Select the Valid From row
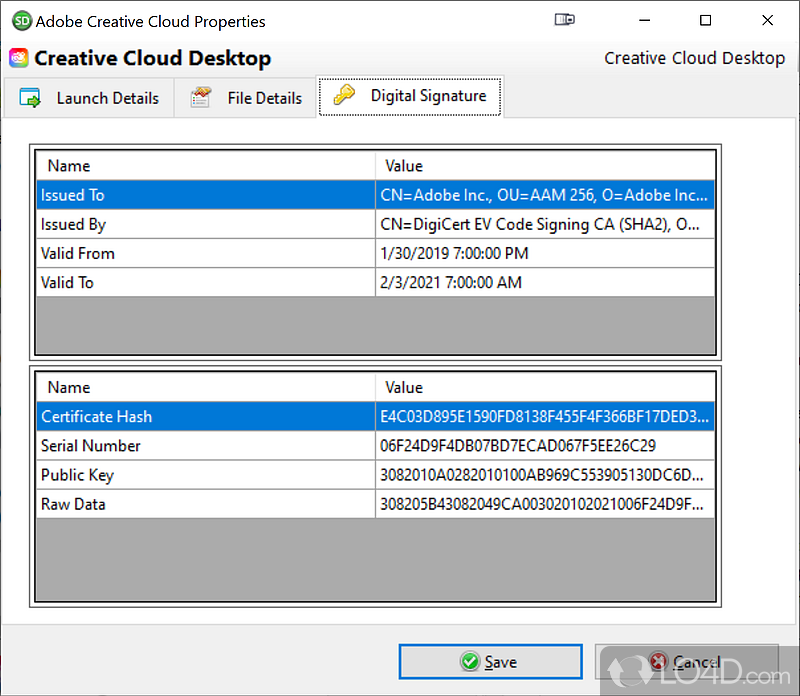The width and height of the screenshot is (800, 696). click(376, 253)
